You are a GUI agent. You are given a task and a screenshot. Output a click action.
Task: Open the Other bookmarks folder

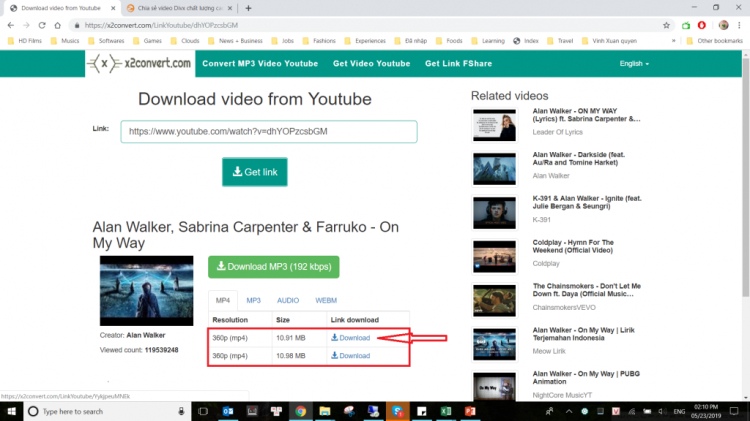(715, 41)
